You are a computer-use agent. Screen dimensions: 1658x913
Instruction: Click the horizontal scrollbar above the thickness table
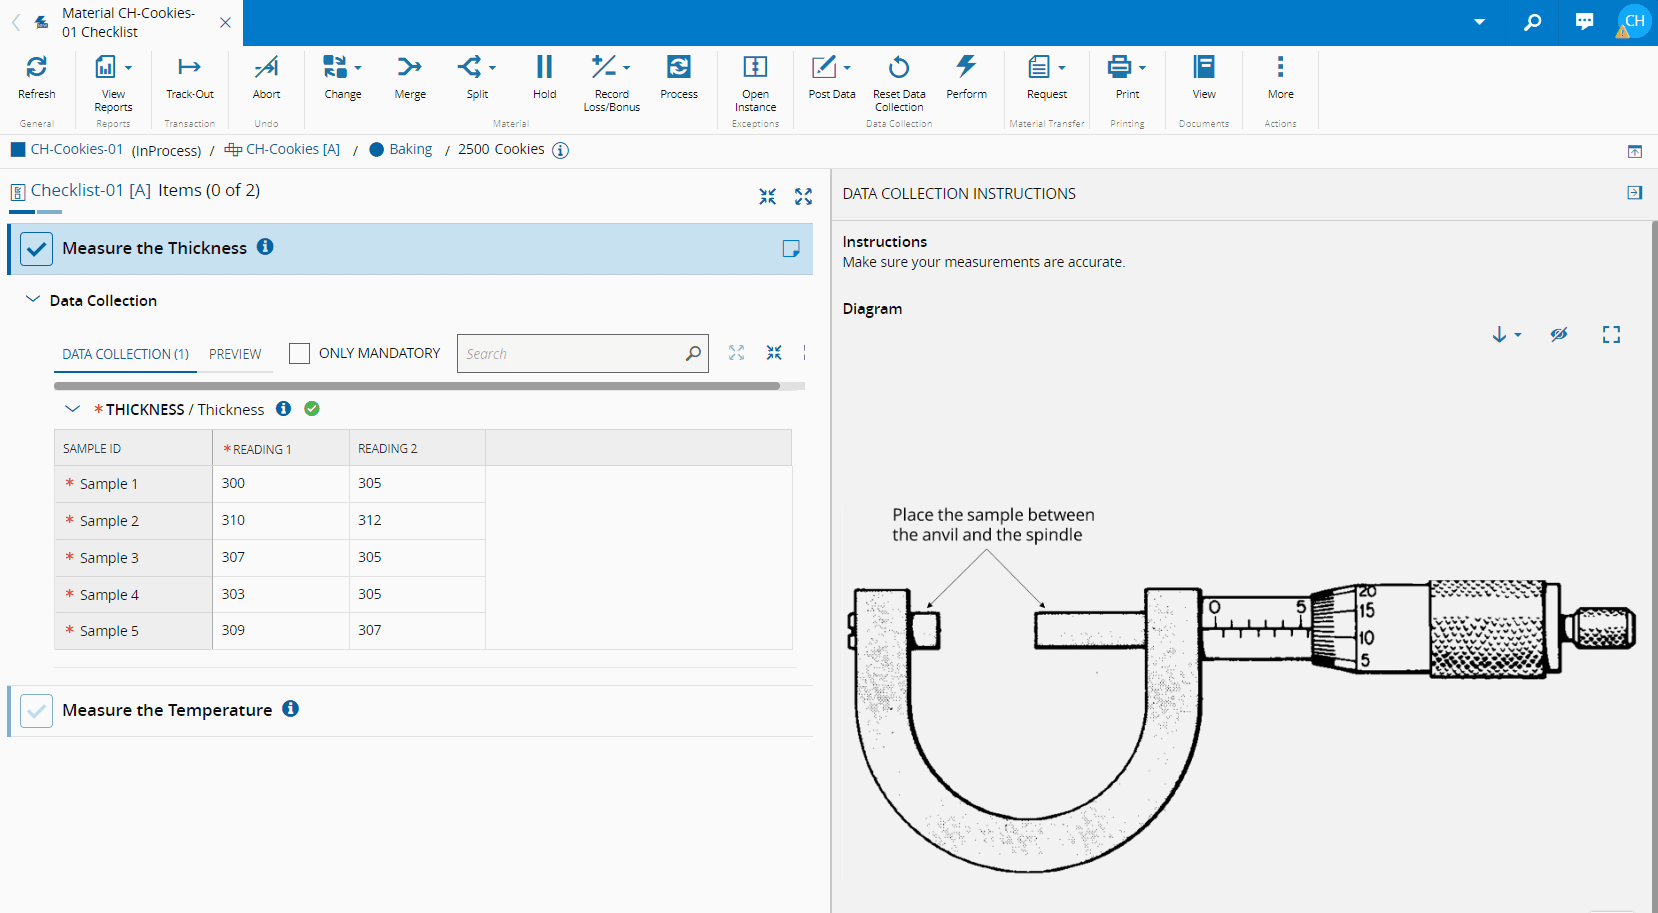click(417, 386)
